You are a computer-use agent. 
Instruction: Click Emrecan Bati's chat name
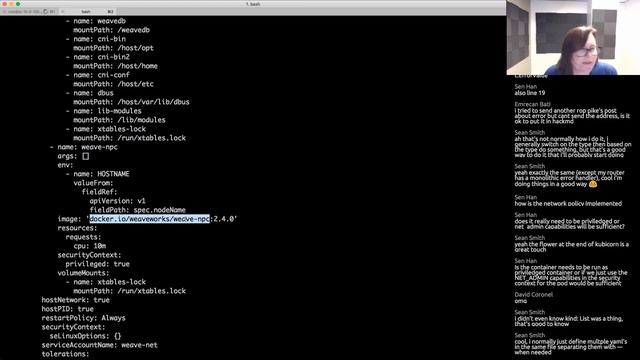[533, 104]
